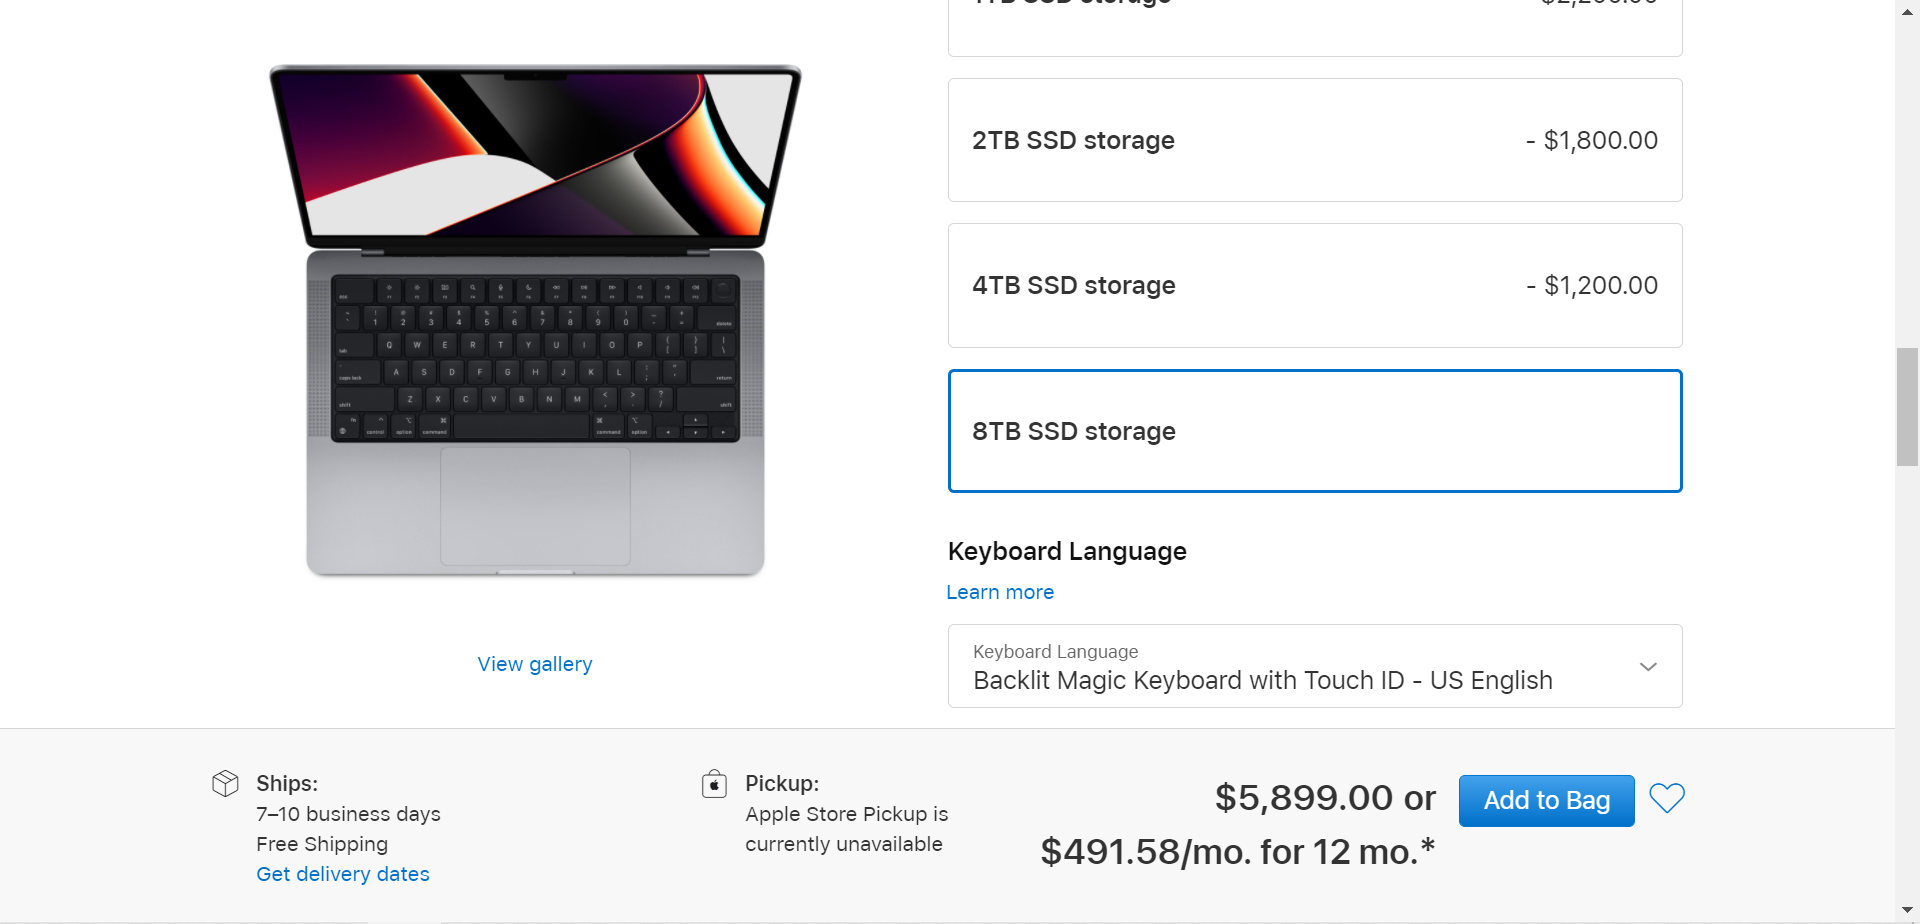Click the shipping box icon
The height and width of the screenshot is (924, 1920).
(225, 783)
